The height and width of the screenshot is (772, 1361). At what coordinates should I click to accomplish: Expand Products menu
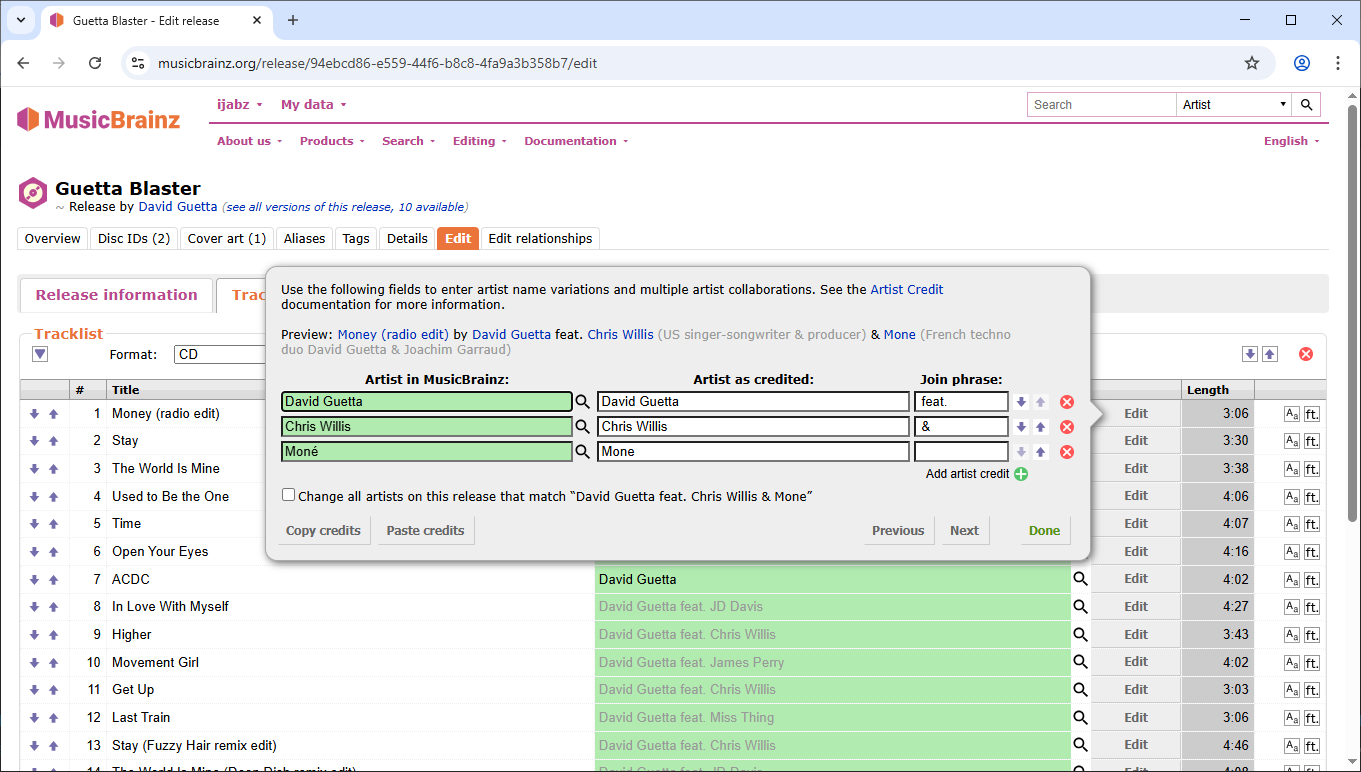point(333,141)
